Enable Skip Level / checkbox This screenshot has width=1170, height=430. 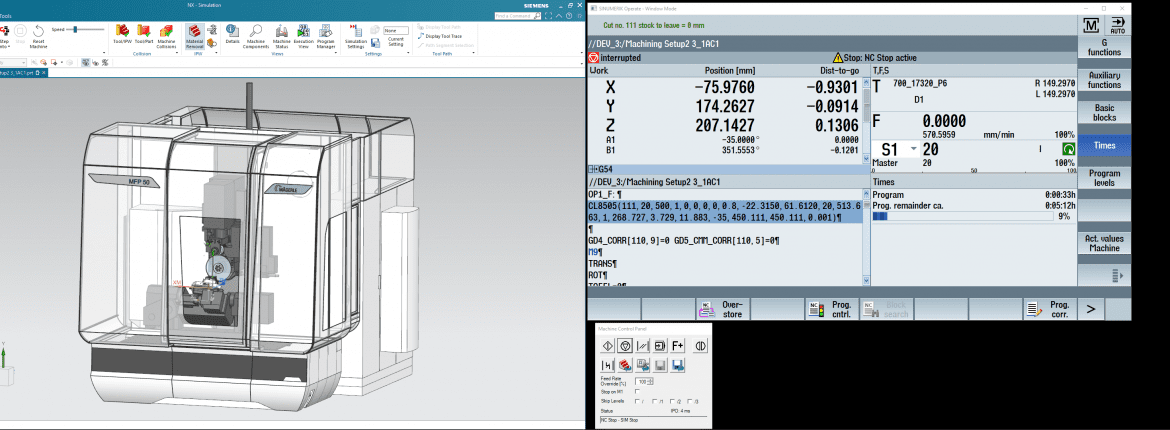point(636,401)
